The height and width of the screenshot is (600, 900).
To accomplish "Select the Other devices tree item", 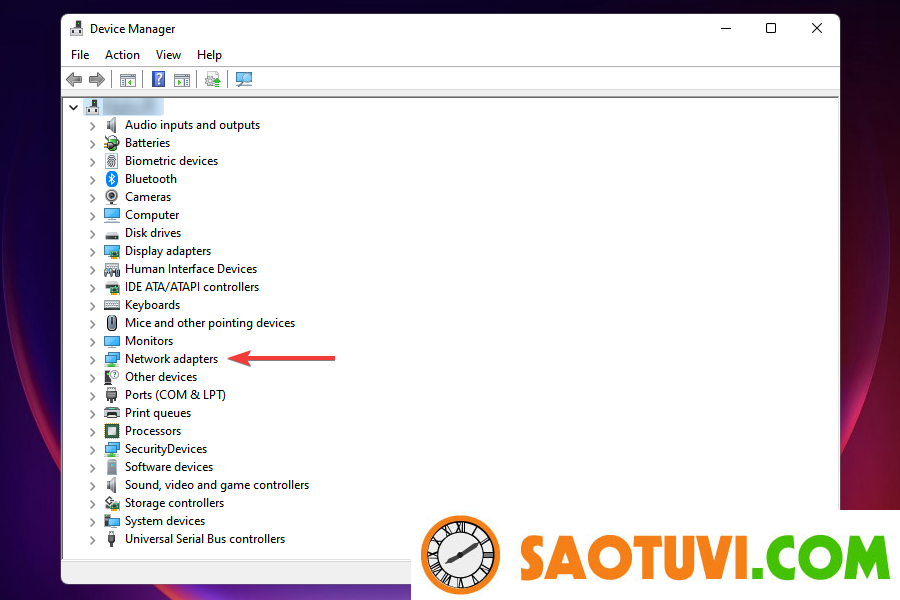I will pyautogui.click(x=160, y=377).
